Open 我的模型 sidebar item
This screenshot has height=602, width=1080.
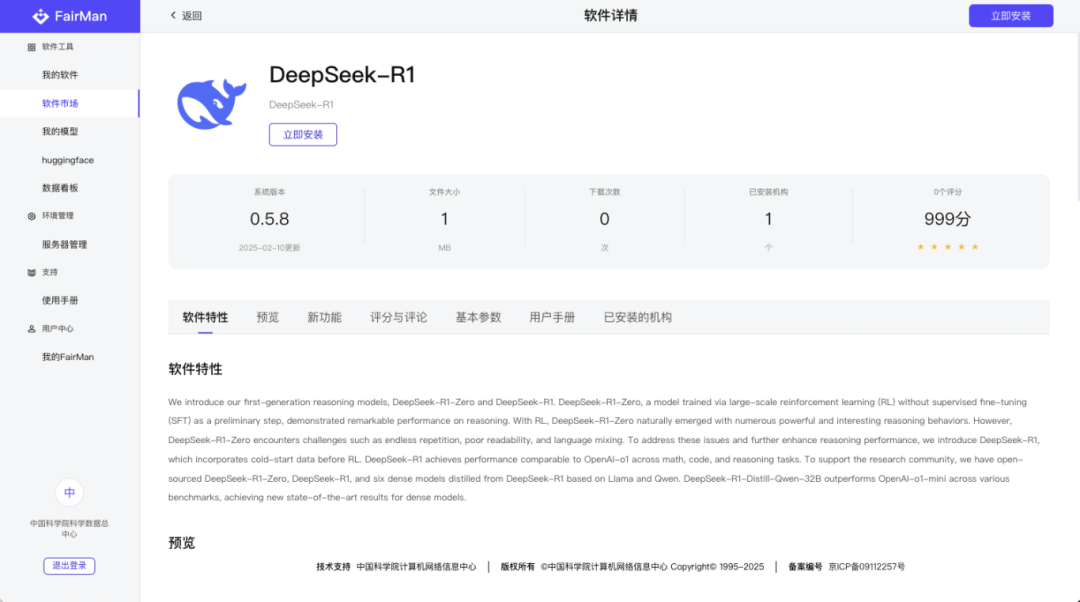tap(60, 132)
